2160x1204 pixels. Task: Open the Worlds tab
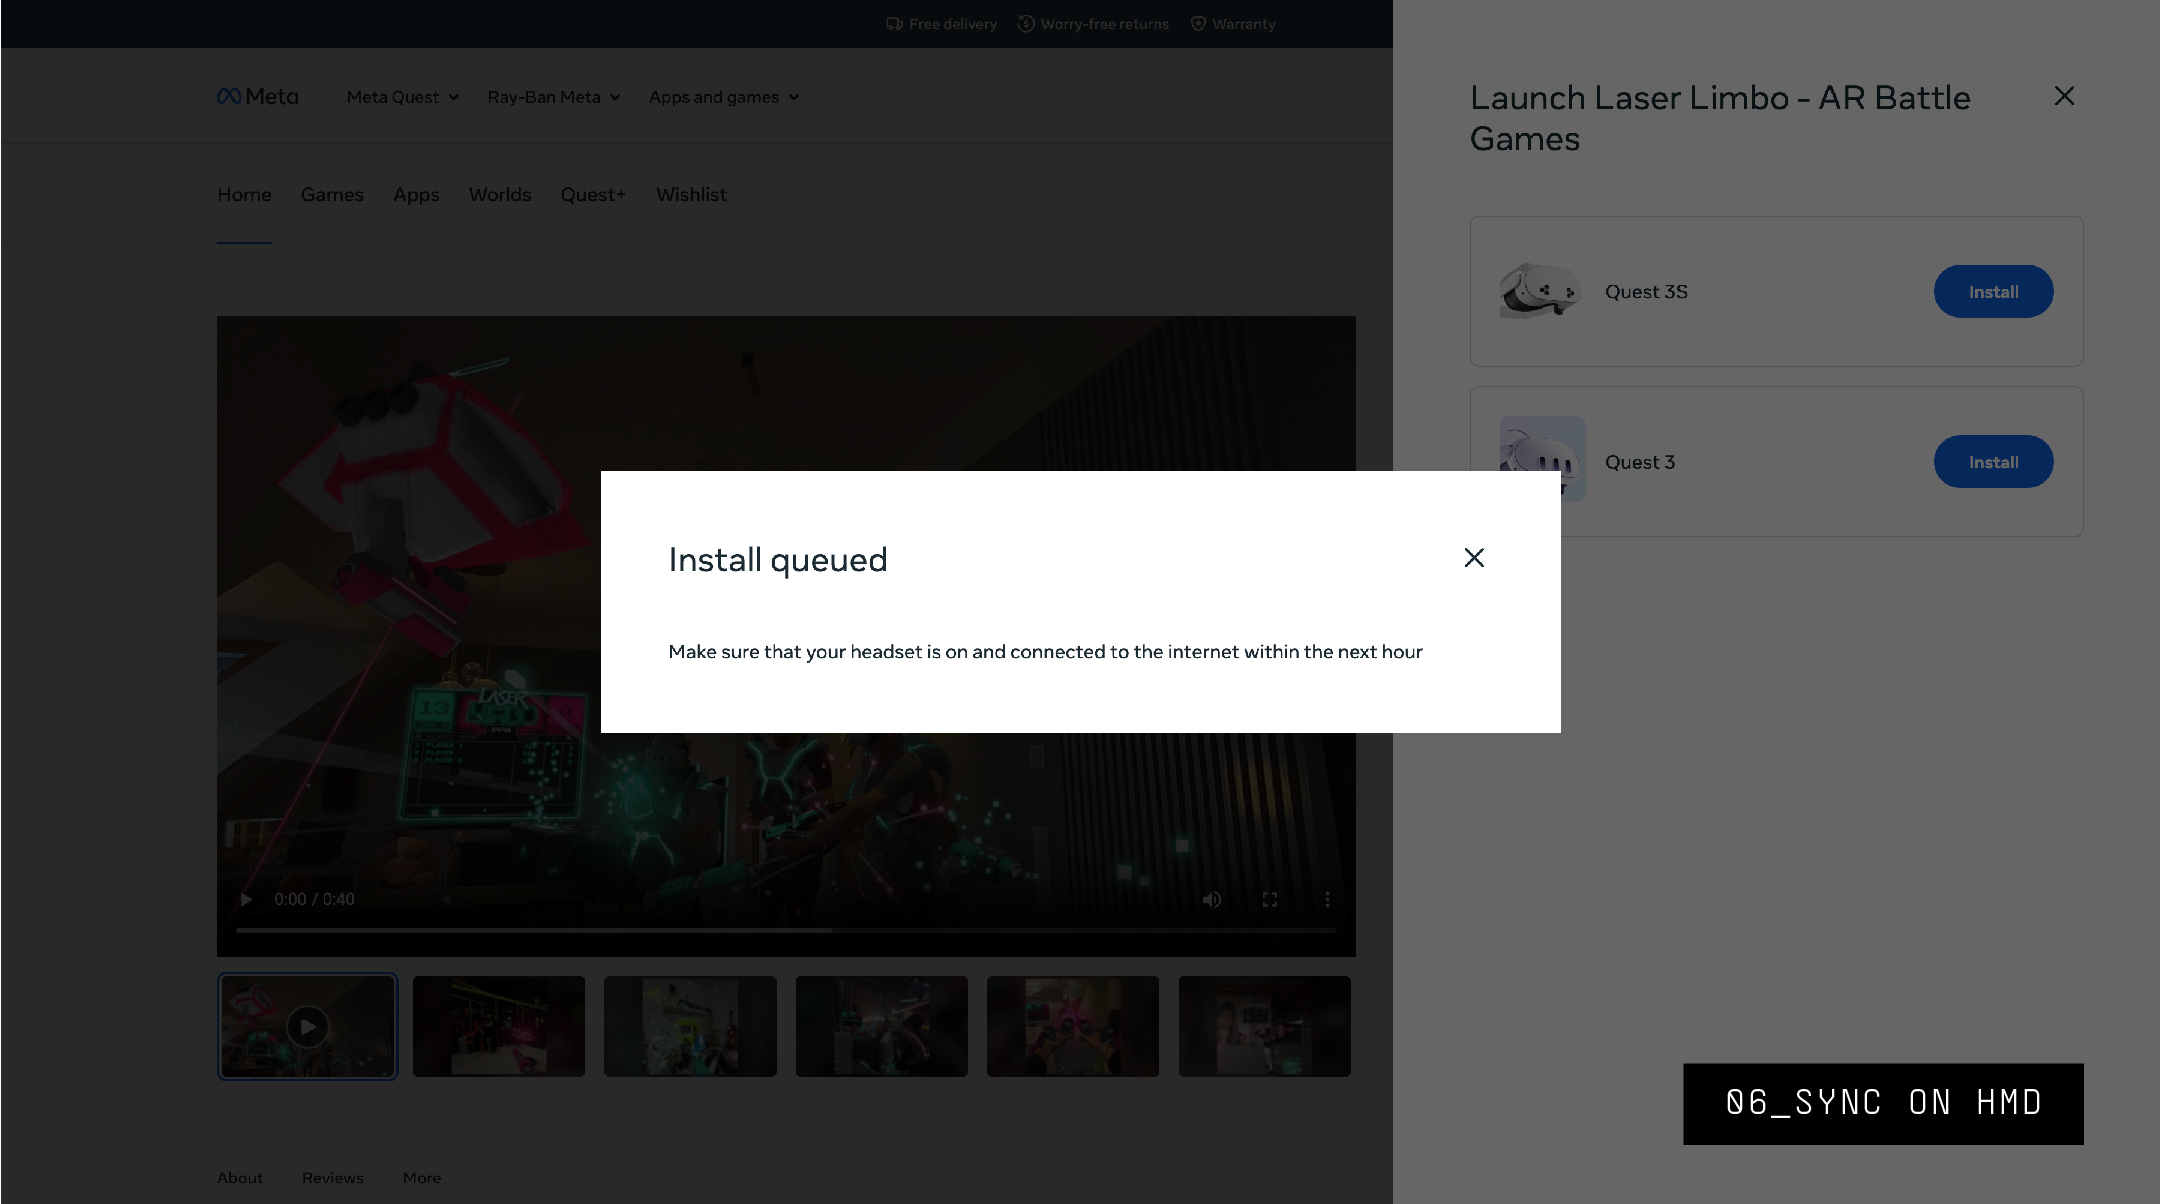click(500, 194)
